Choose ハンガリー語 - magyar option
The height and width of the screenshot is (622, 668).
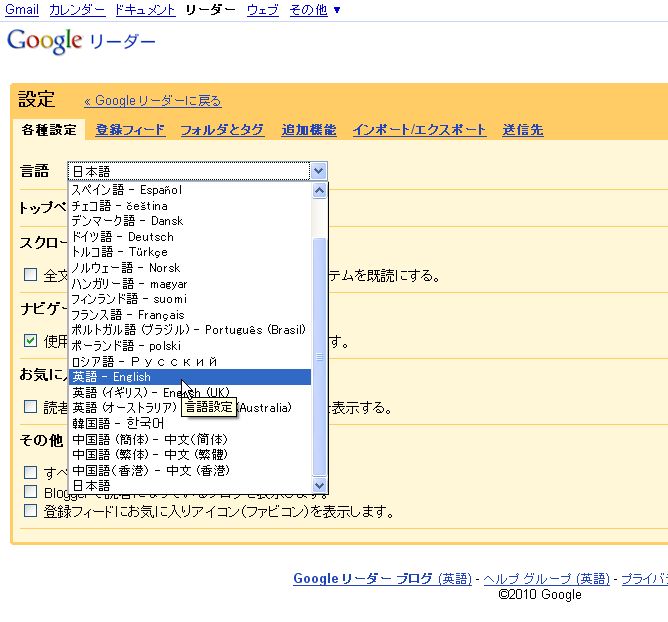190,283
